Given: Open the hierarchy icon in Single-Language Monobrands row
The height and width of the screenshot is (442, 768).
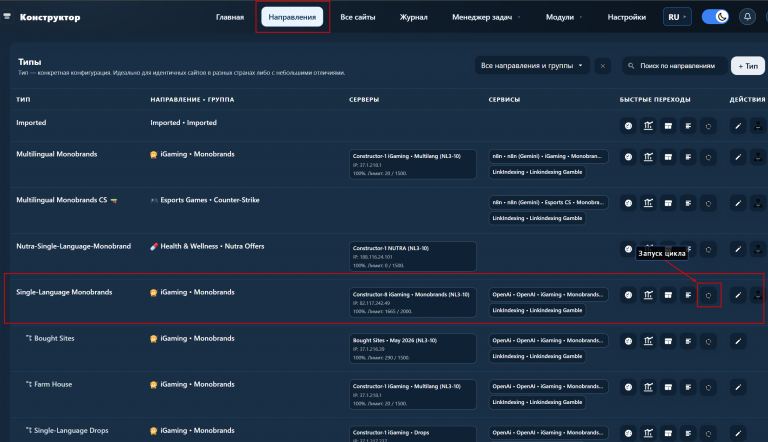Looking at the screenshot, I should click(758, 295).
